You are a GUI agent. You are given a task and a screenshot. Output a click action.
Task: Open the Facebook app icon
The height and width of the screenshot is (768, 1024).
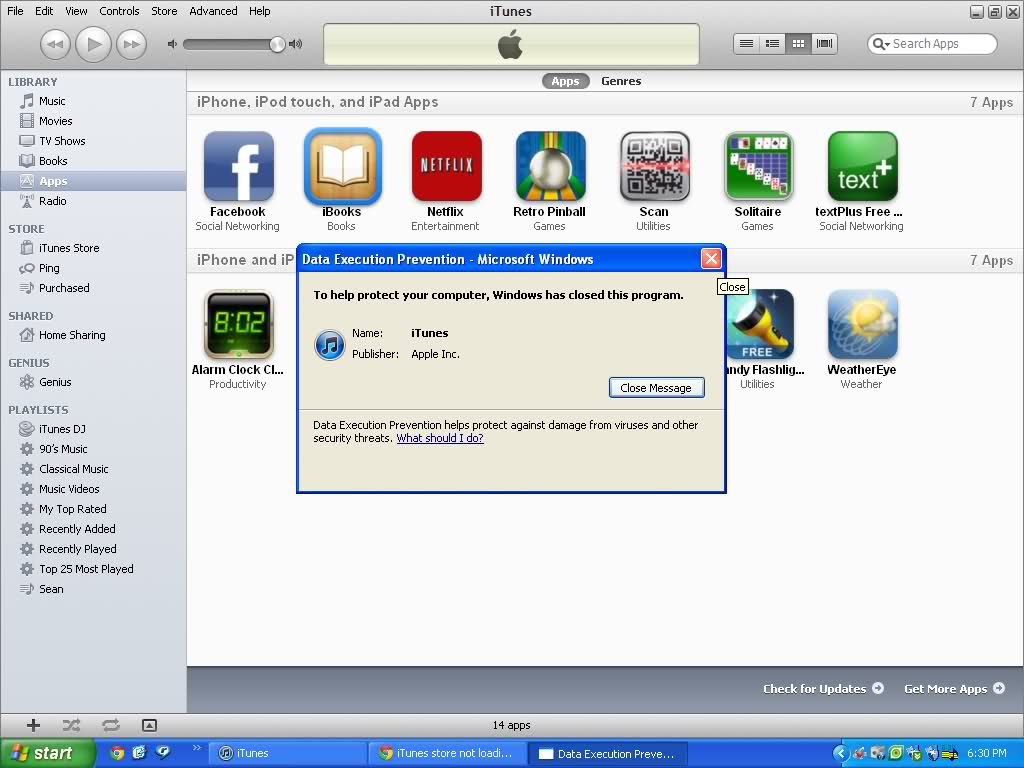click(x=238, y=166)
